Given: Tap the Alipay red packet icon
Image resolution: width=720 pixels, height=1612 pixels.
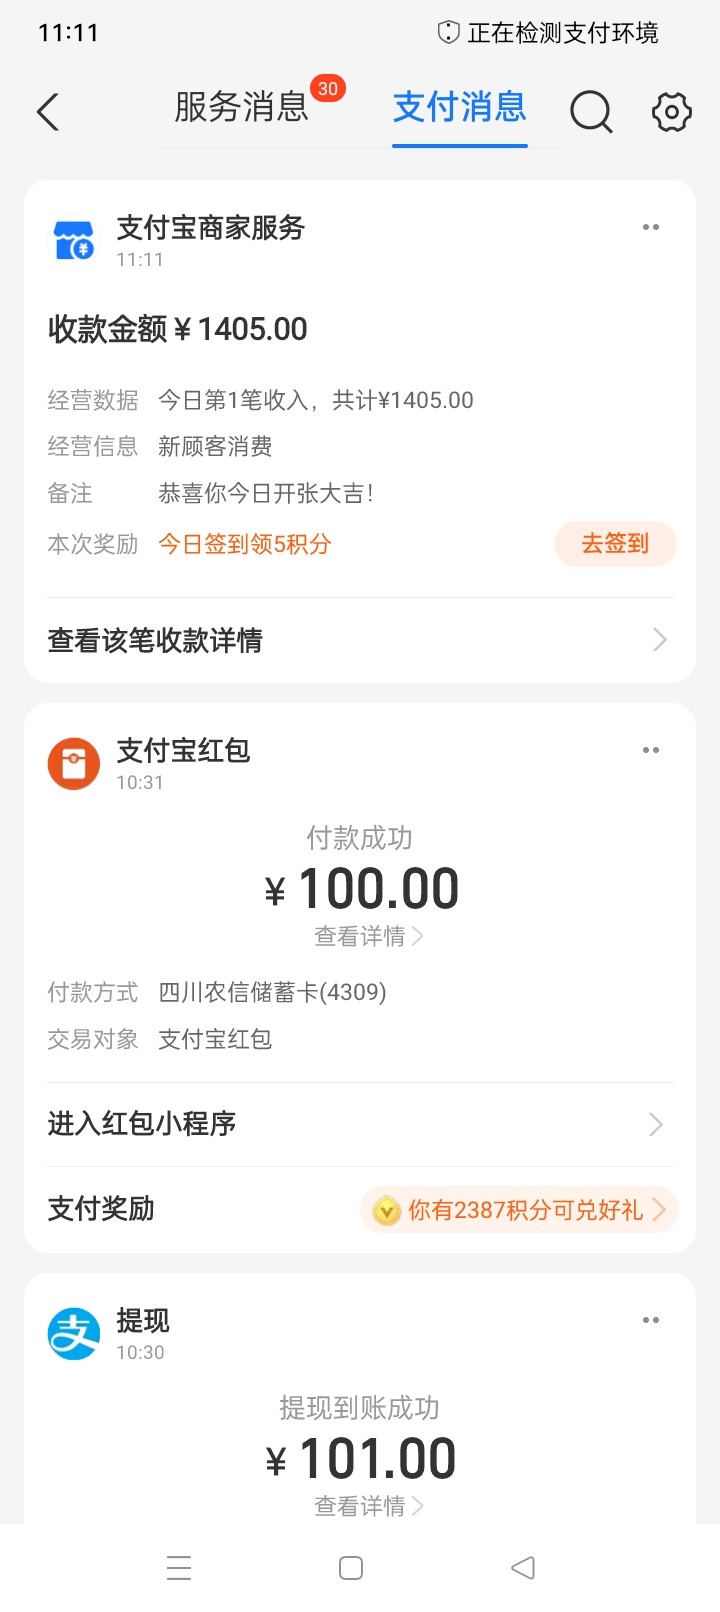Looking at the screenshot, I should (74, 764).
